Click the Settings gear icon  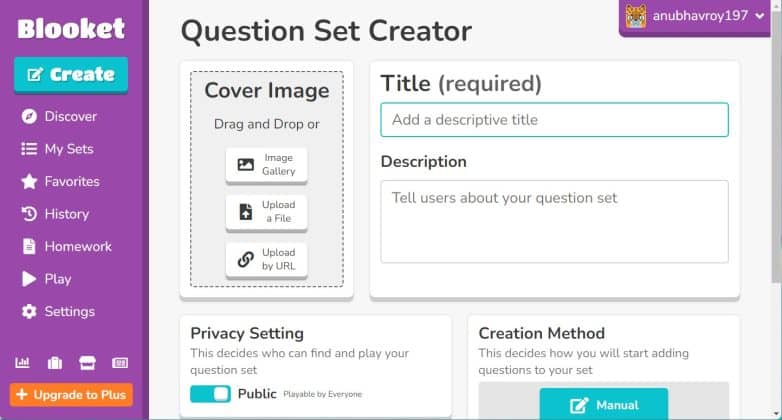29,311
